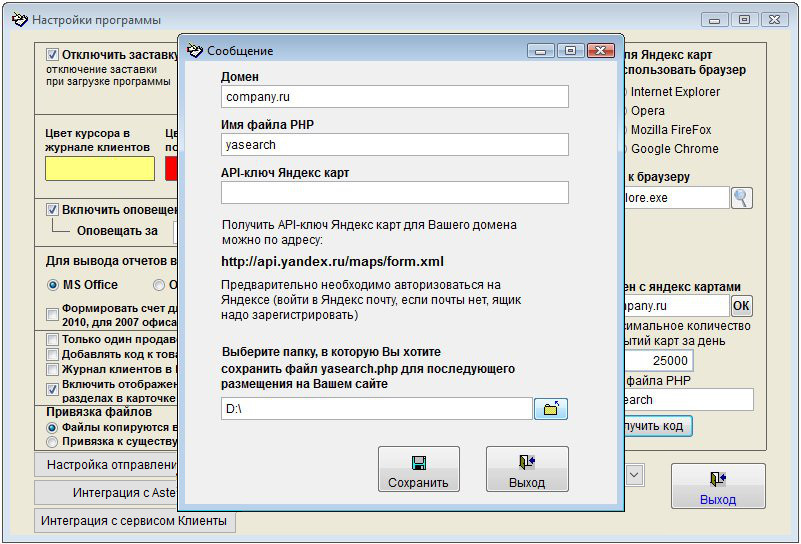Click the browser path field ending lore.exe

click(676, 198)
